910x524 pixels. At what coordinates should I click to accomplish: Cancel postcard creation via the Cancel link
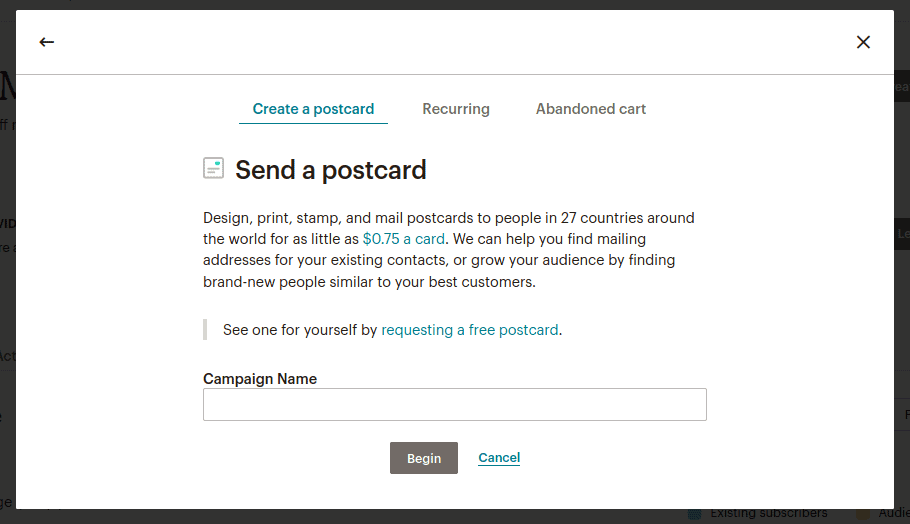coord(499,457)
